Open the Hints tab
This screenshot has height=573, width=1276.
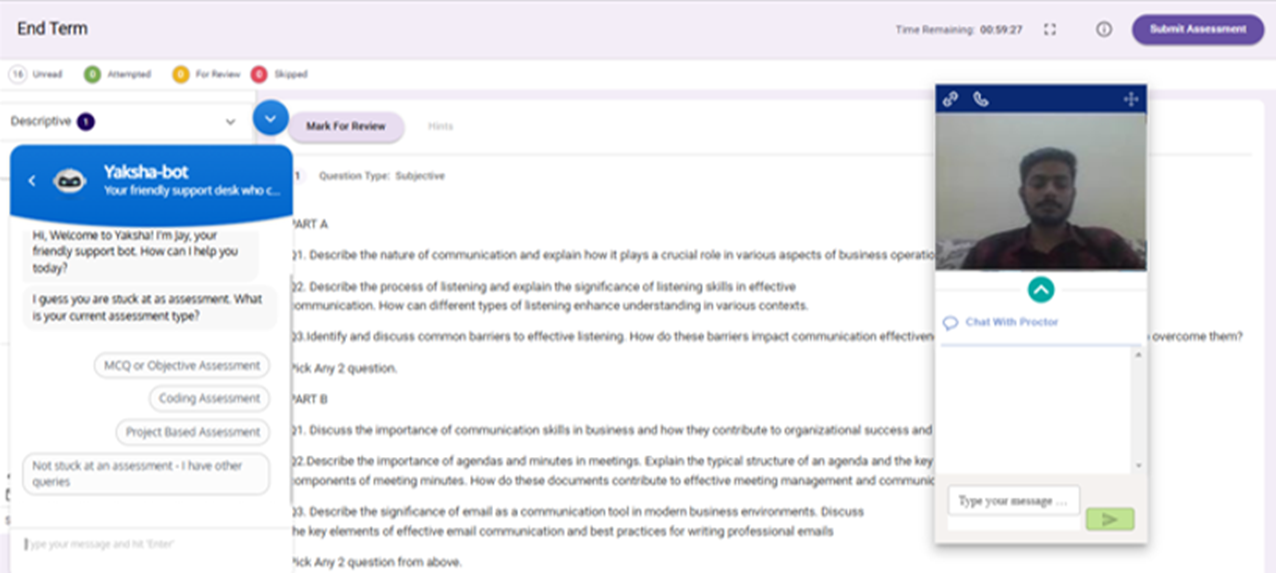[x=440, y=127]
